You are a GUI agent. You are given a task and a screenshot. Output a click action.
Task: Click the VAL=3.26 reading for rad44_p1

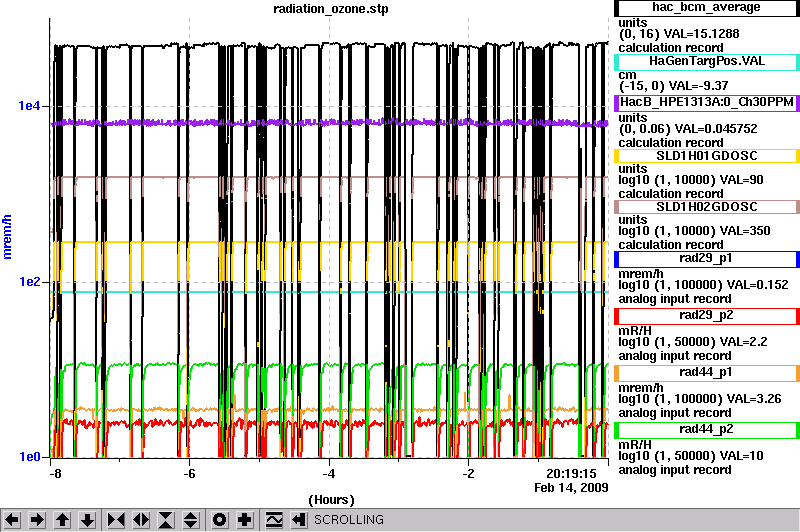click(754, 399)
